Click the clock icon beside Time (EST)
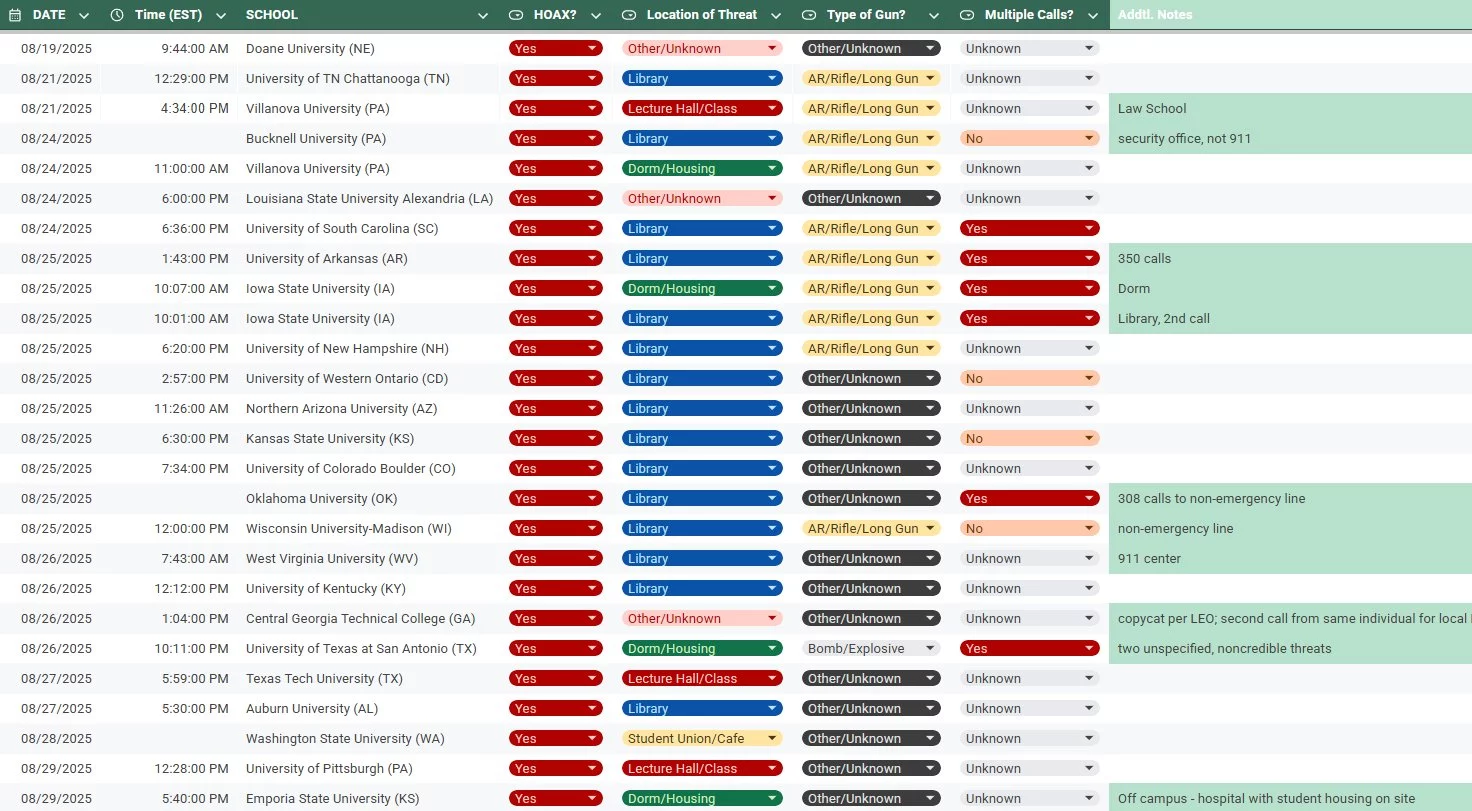This screenshot has height=811, width=1472. coord(118,15)
